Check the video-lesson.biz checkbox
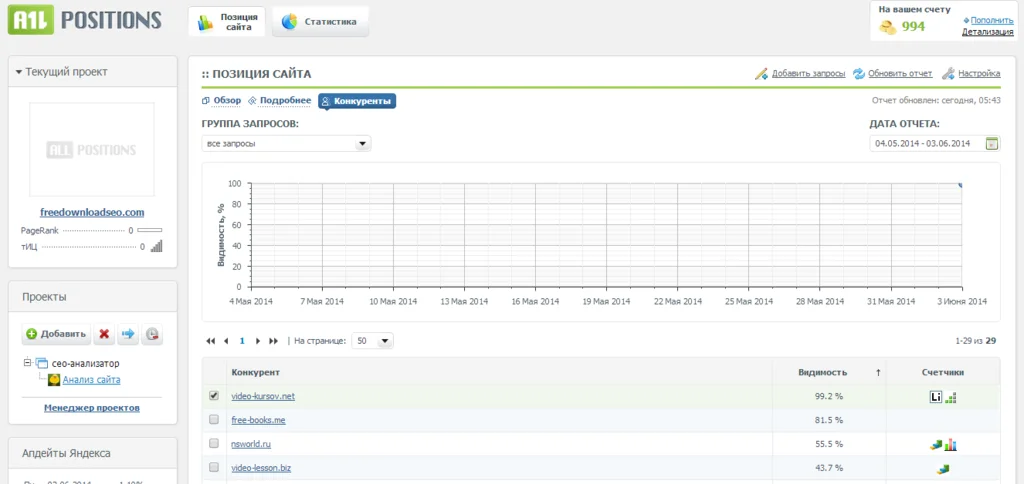1024x484 pixels. click(x=214, y=467)
